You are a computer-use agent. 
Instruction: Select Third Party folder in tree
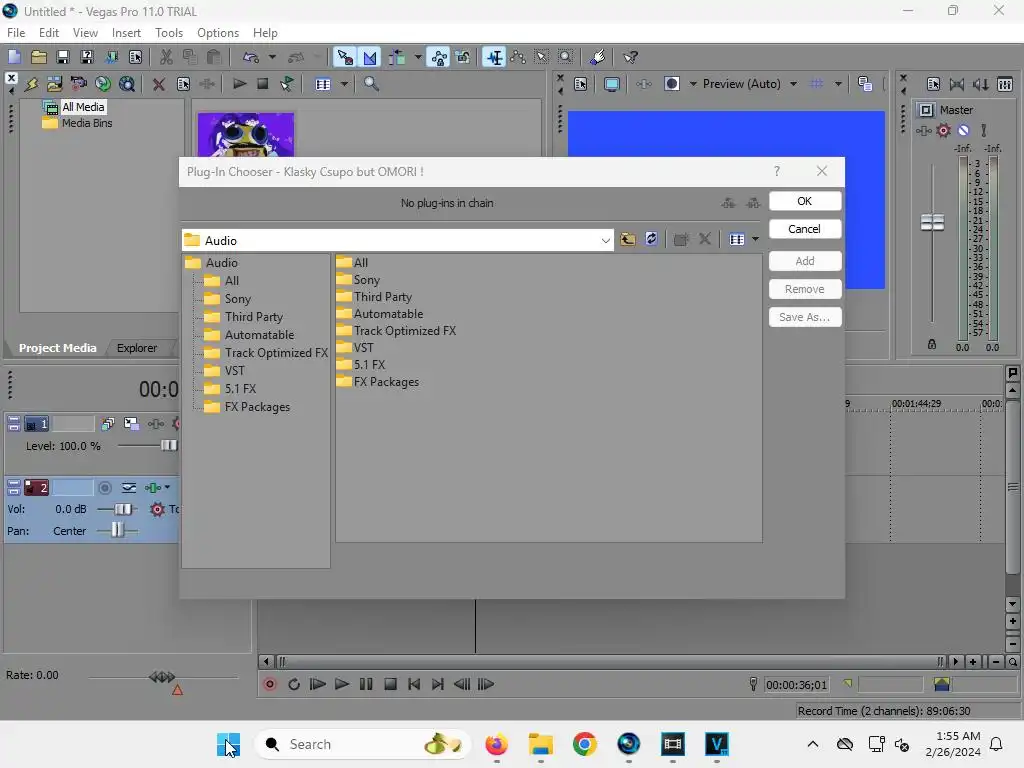(253, 317)
